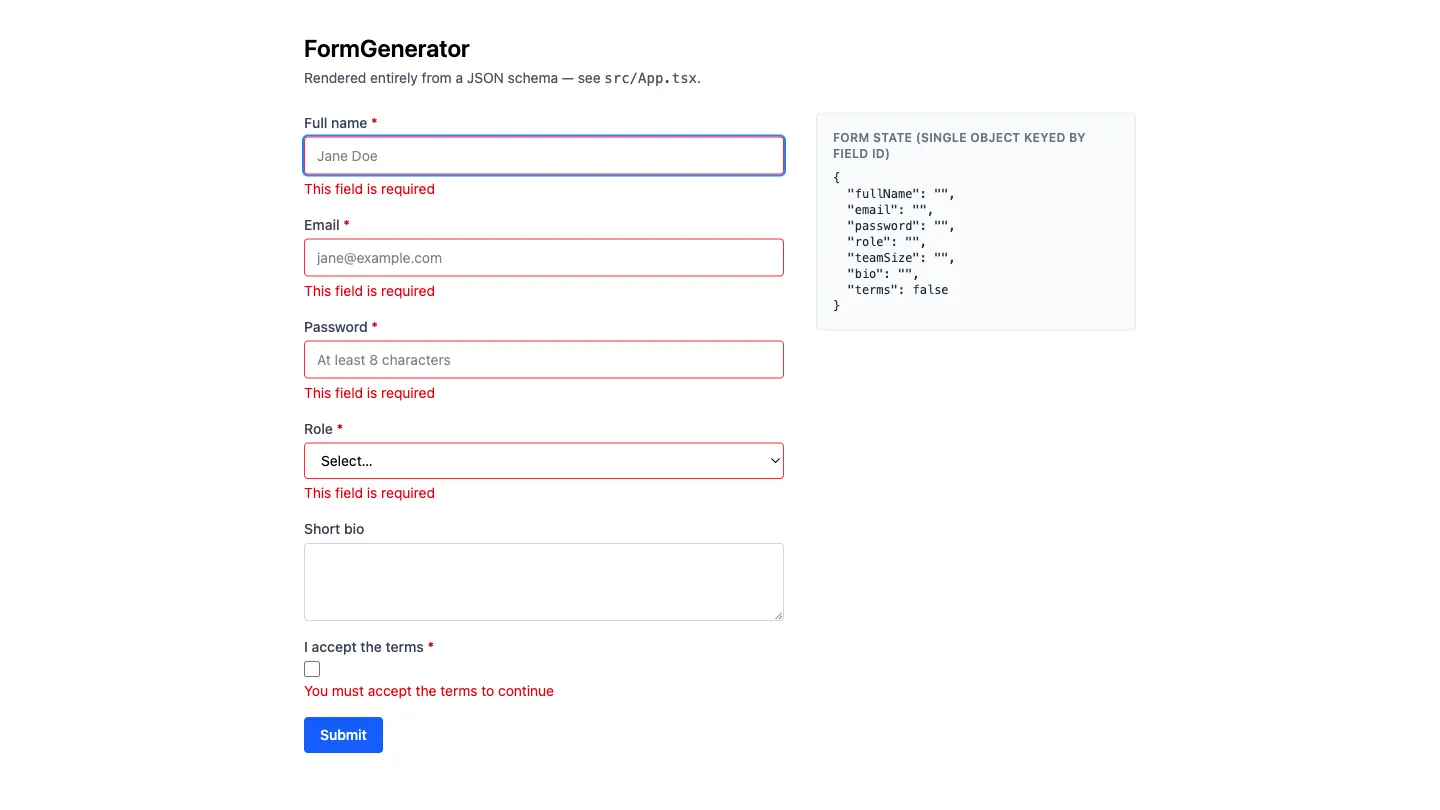Click the required error under Password
This screenshot has width=1440, height=810.
[x=370, y=393]
